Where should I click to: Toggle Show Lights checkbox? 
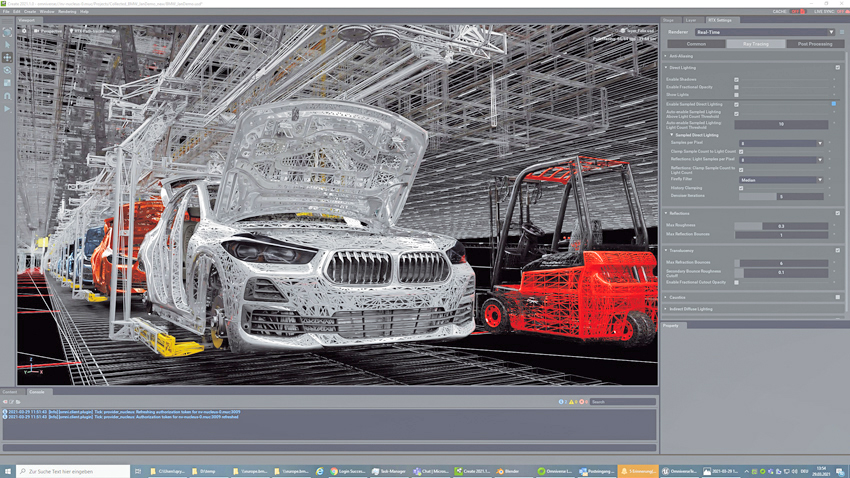[x=736, y=95]
